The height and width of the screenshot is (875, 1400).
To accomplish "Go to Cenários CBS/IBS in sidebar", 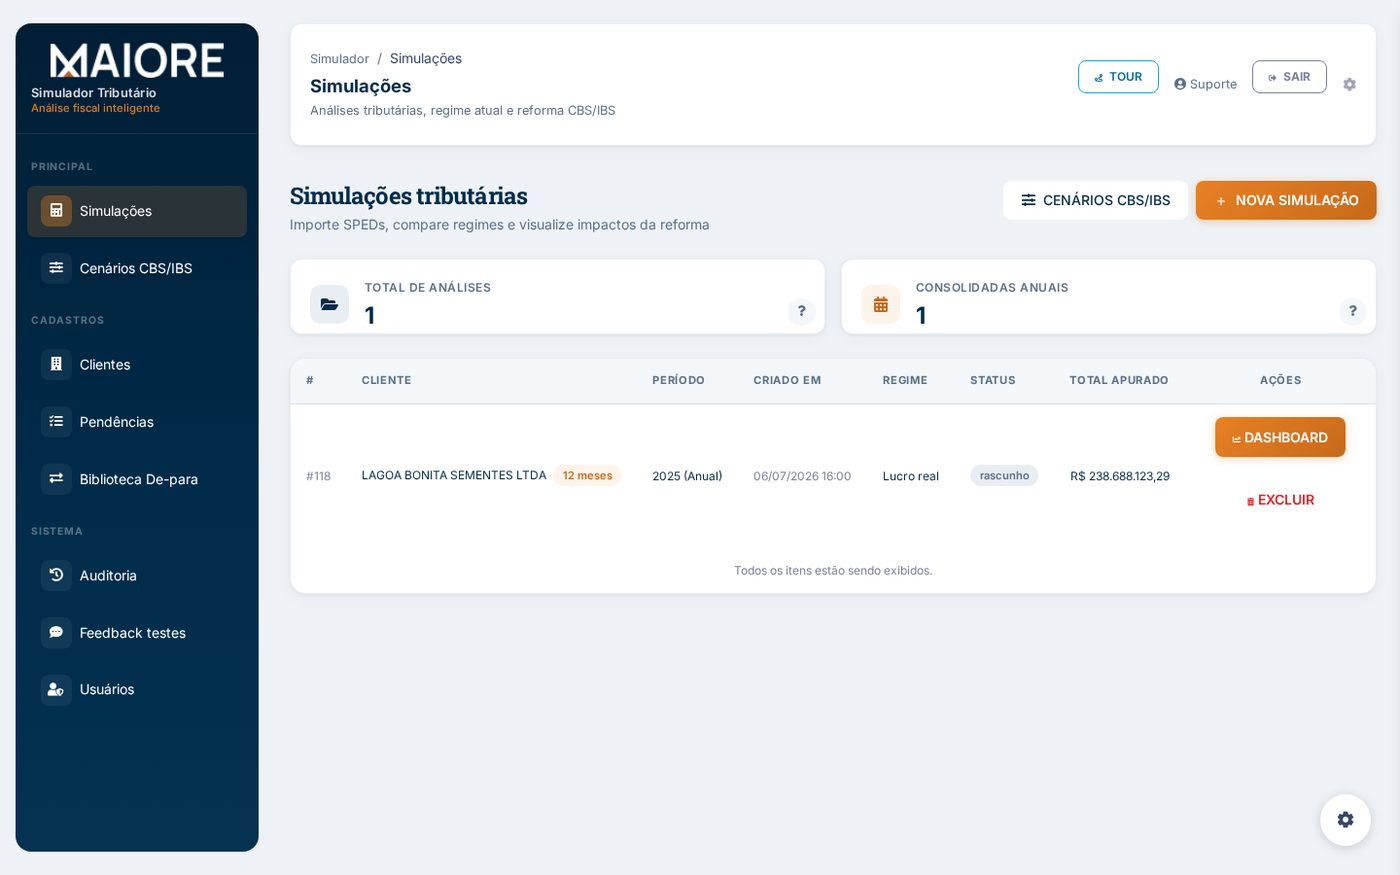I will coord(137,268).
